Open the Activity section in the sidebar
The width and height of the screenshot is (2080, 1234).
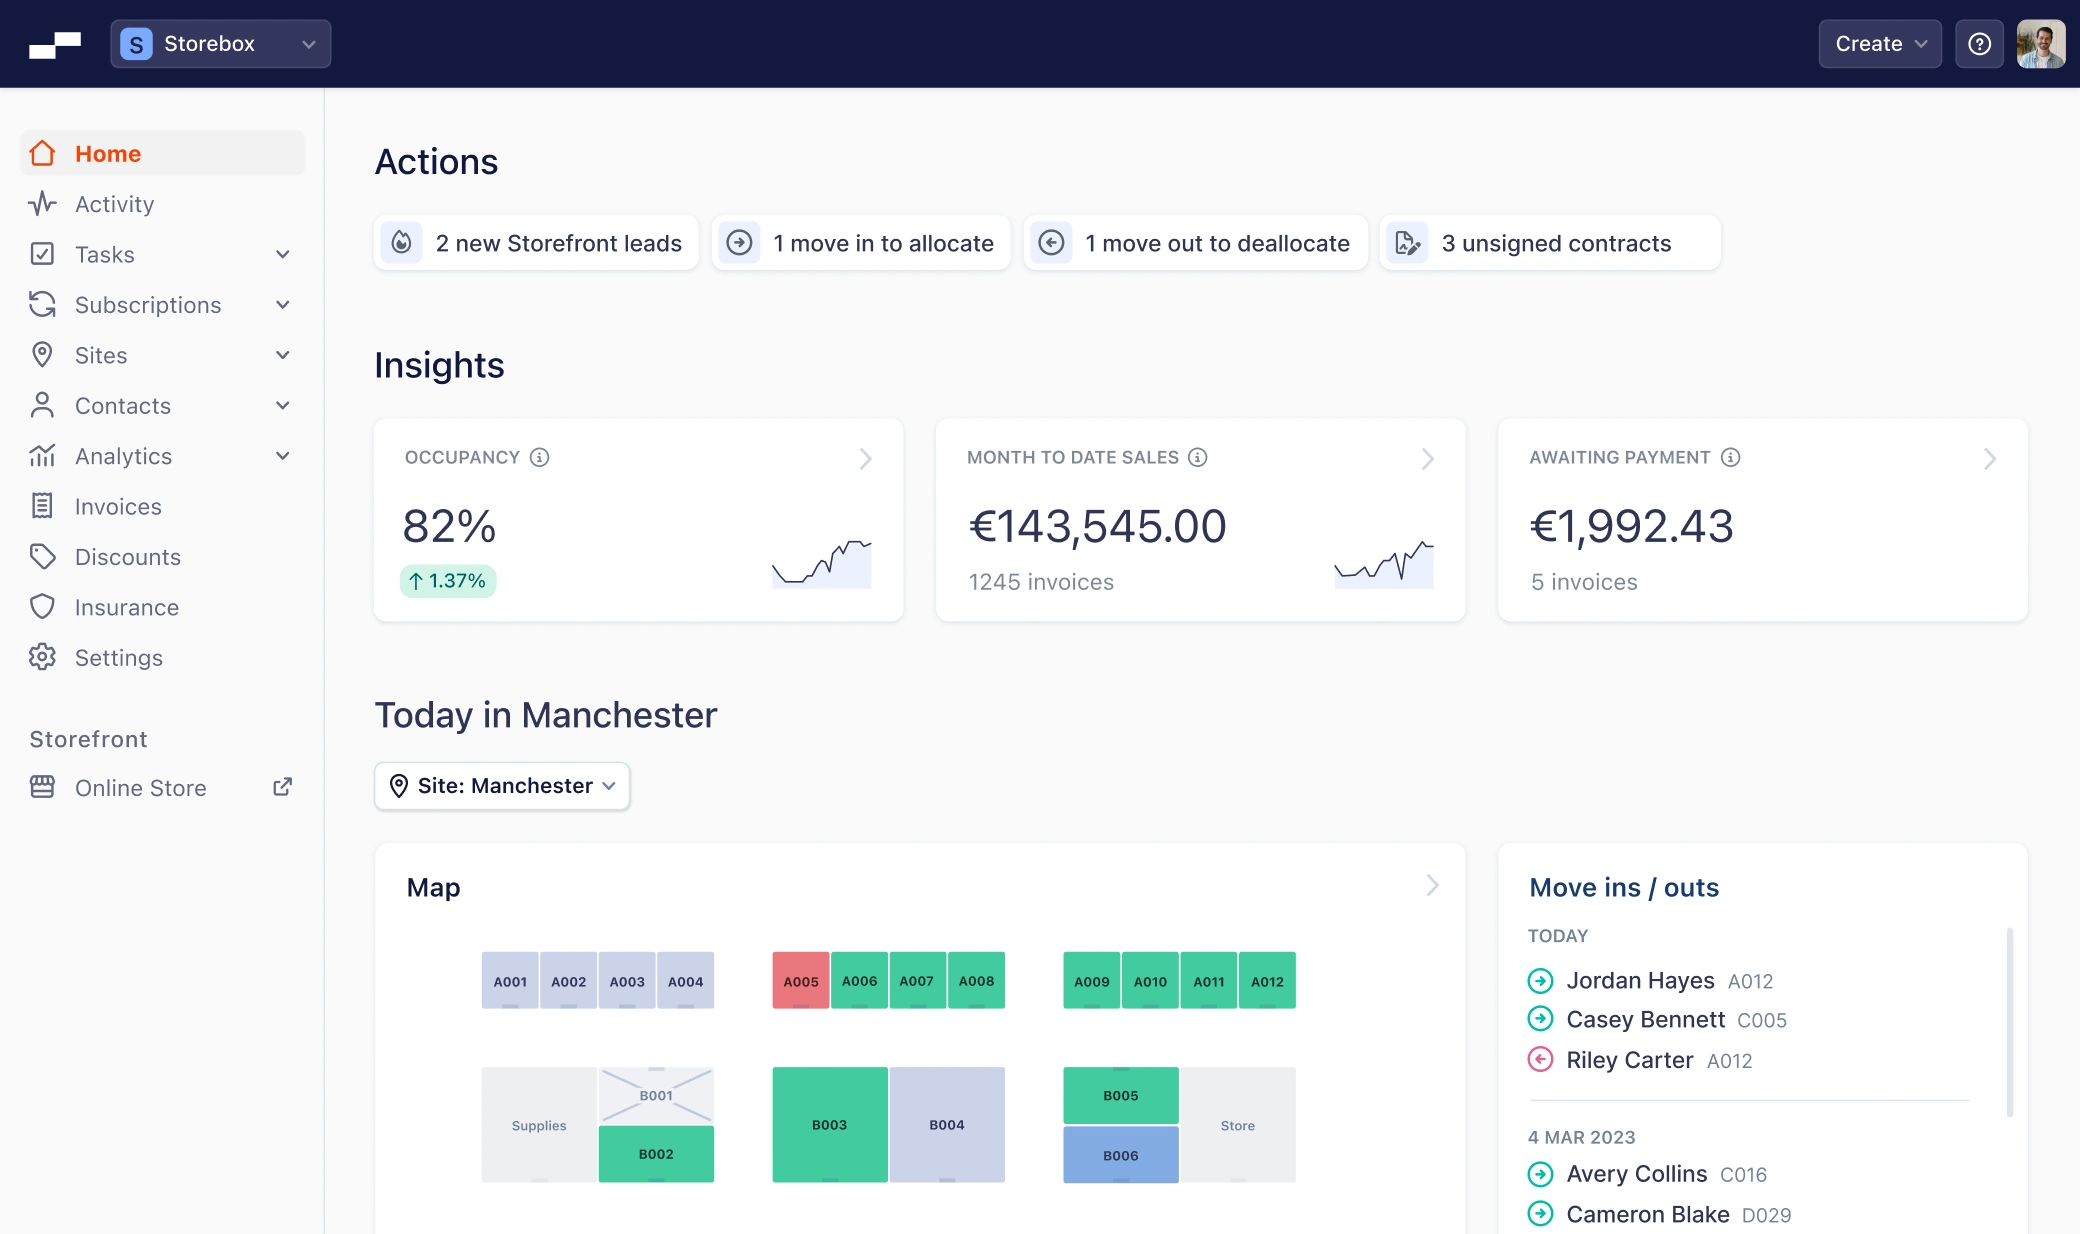point(114,204)
